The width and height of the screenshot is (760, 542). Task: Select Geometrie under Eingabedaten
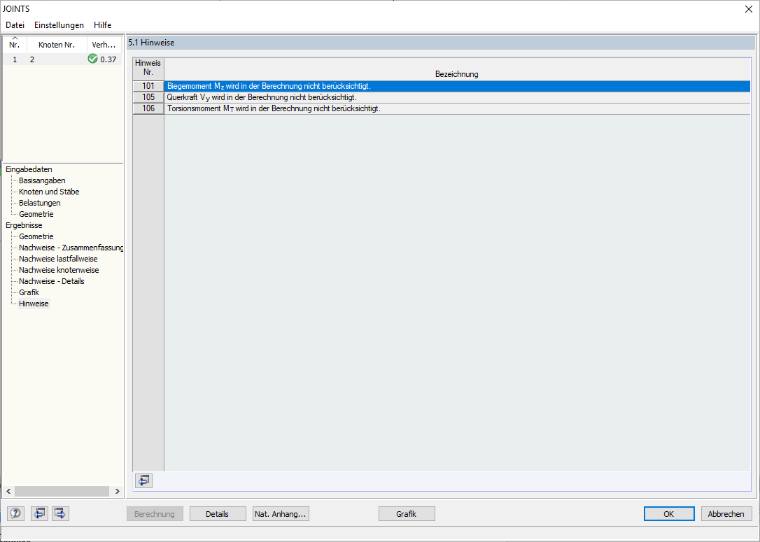point(36,214)
